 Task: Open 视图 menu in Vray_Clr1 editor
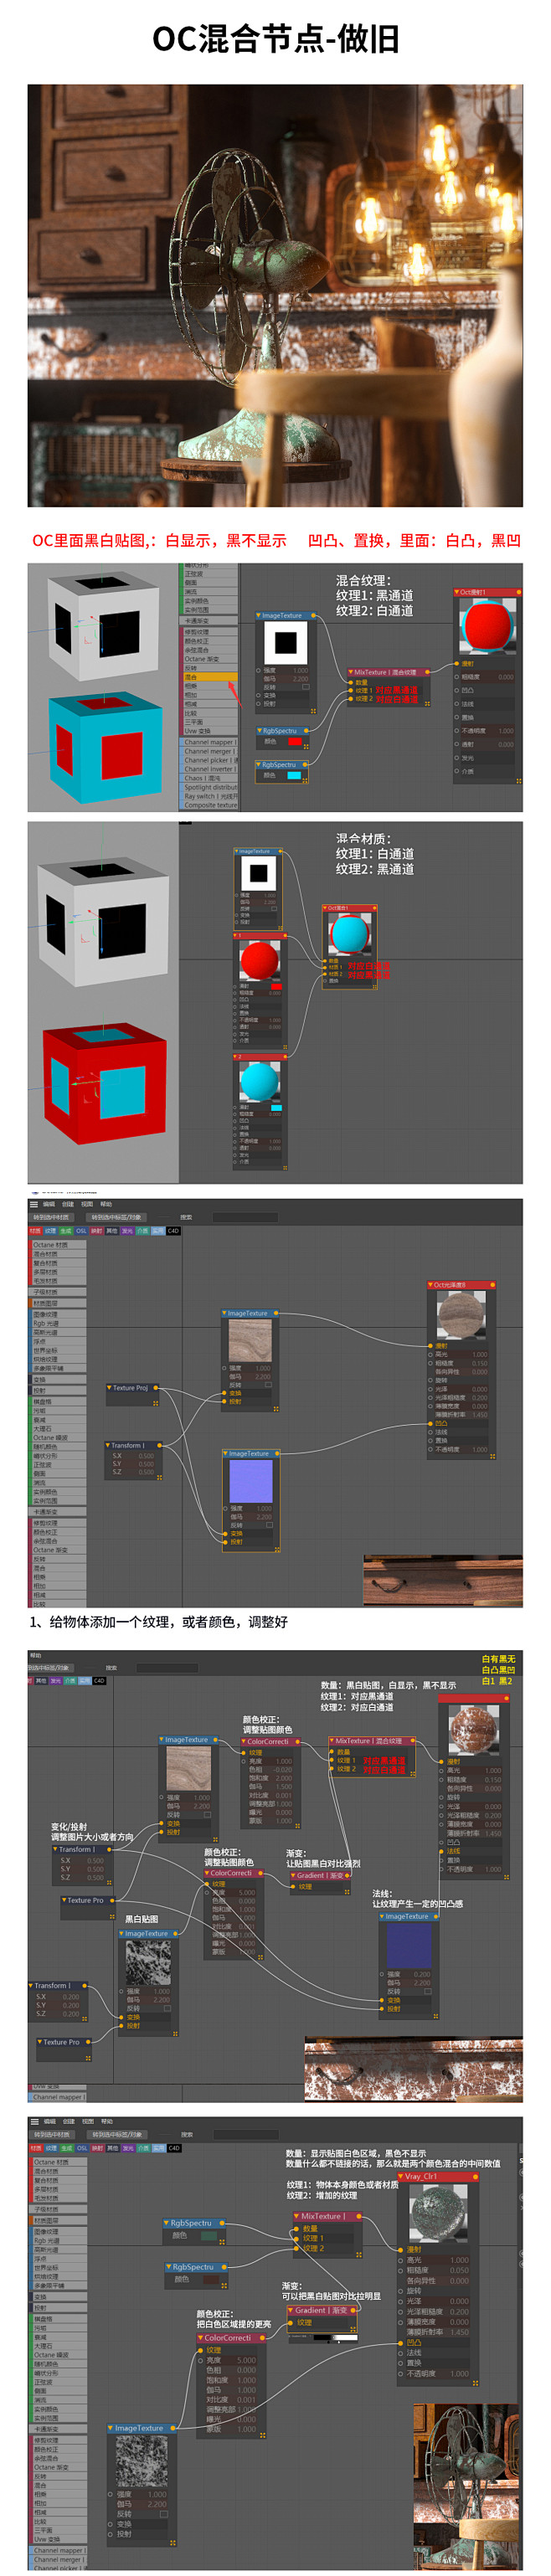click(87, 2121)
